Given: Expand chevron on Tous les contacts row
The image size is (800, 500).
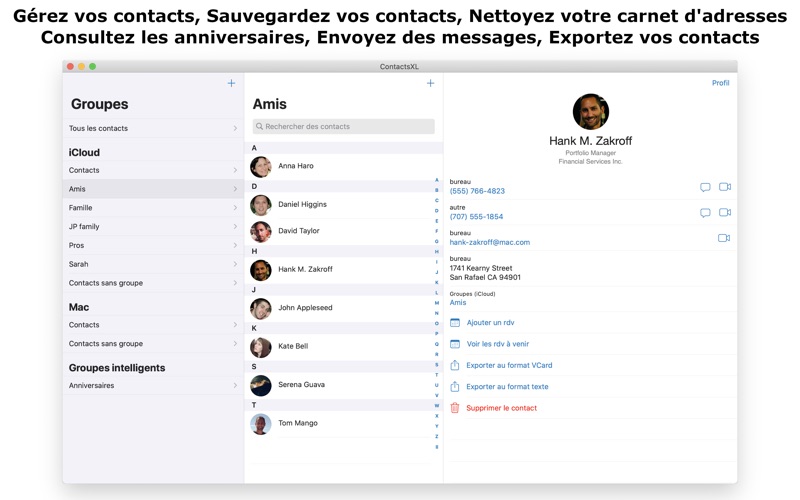Looking at the screenshot, I should pyautogui.click(x=235, y=129).
